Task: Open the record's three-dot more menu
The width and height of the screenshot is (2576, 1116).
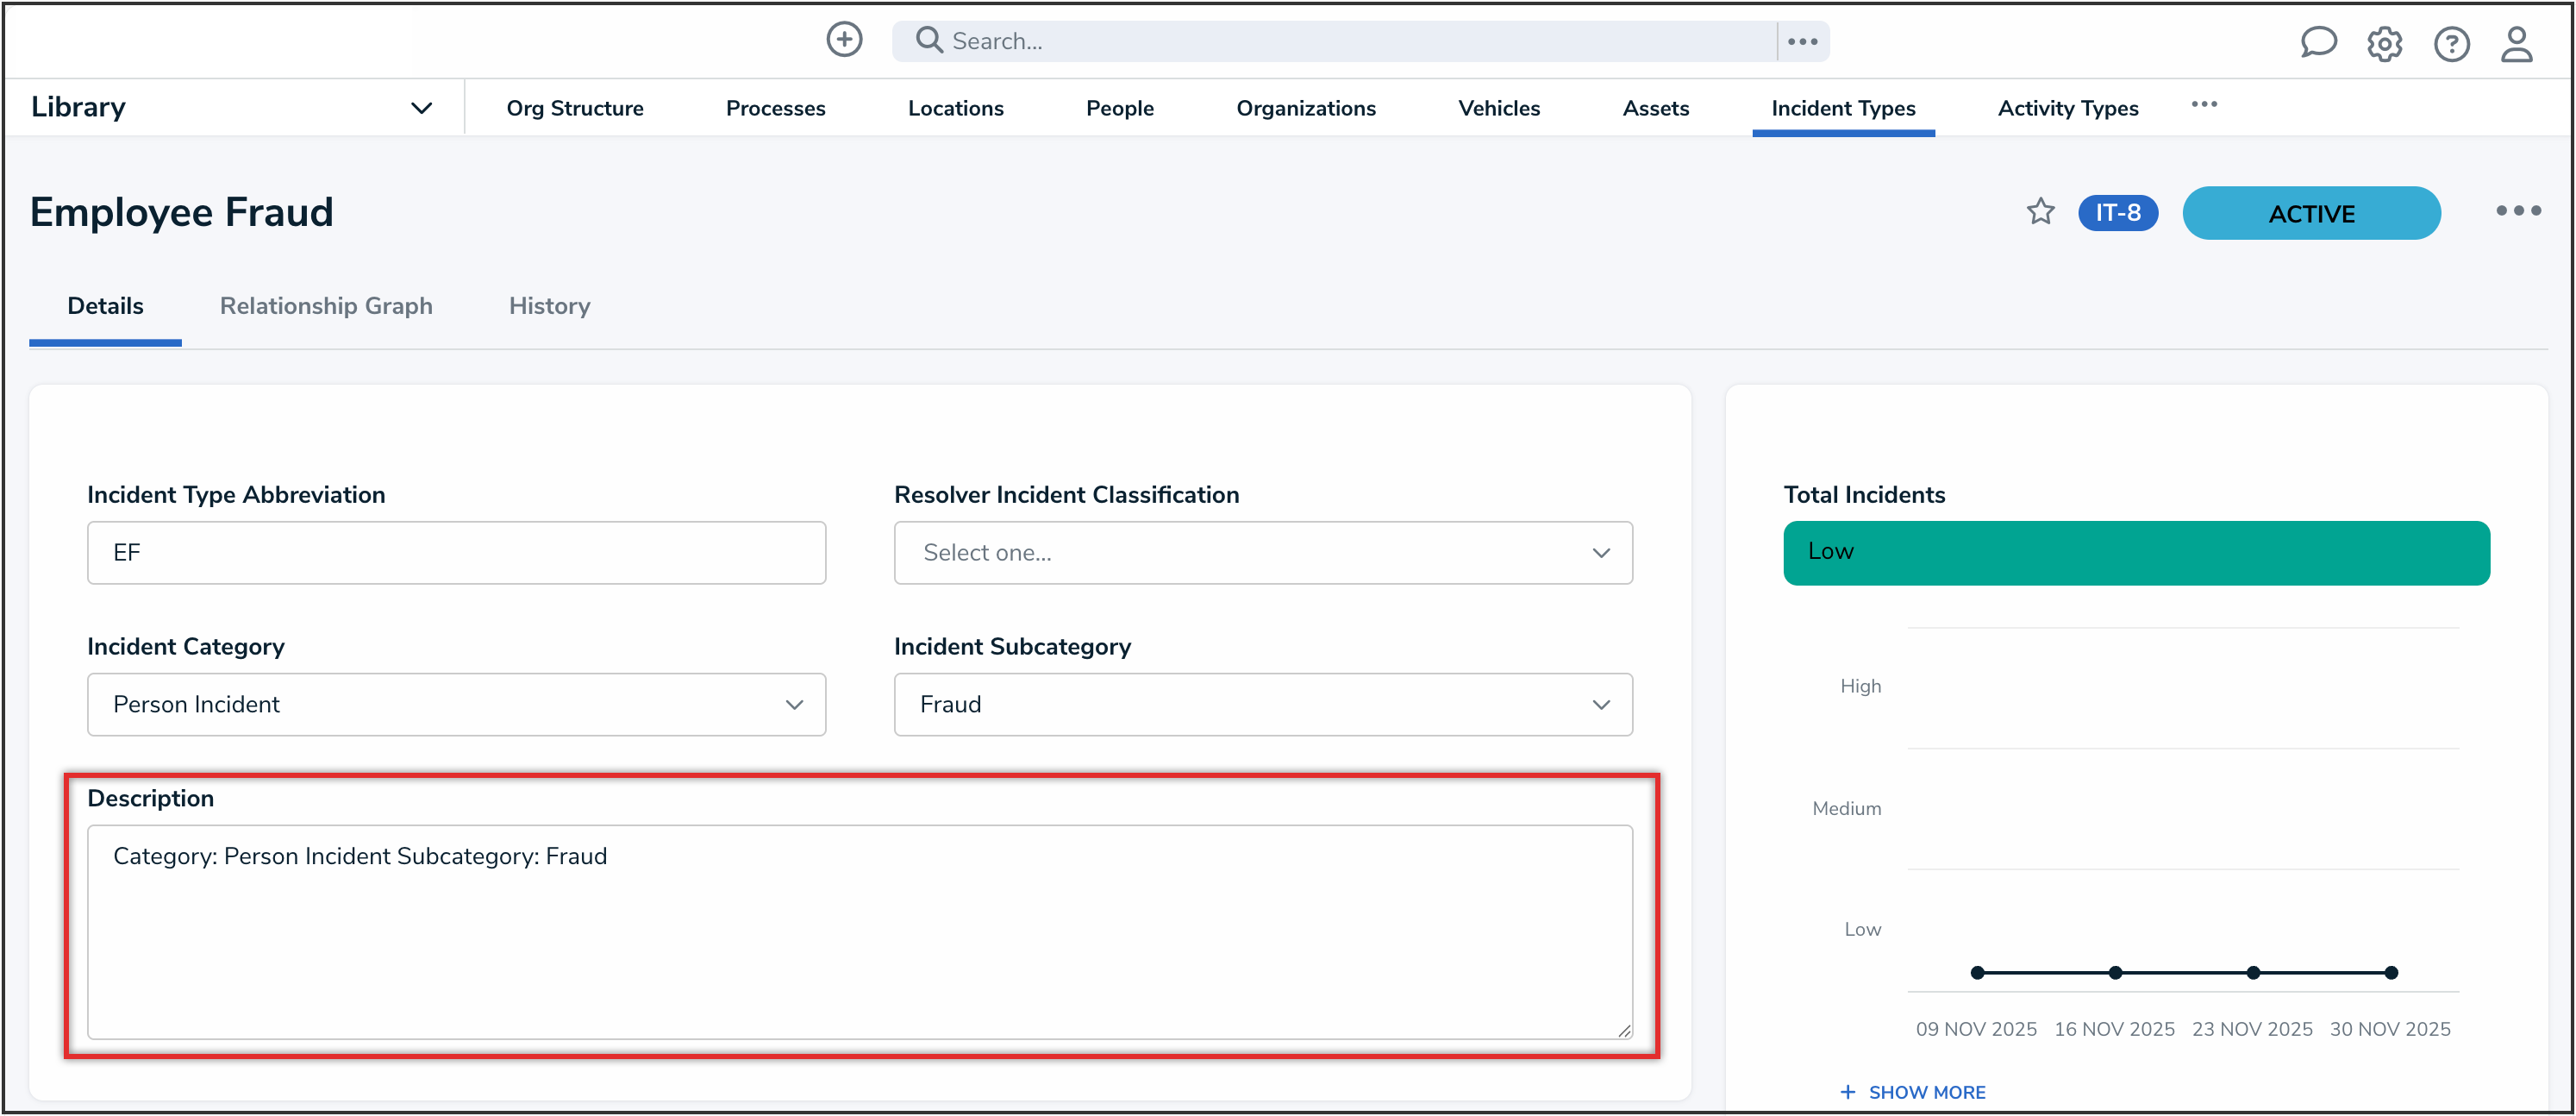Action: [x=2517, y=211]
